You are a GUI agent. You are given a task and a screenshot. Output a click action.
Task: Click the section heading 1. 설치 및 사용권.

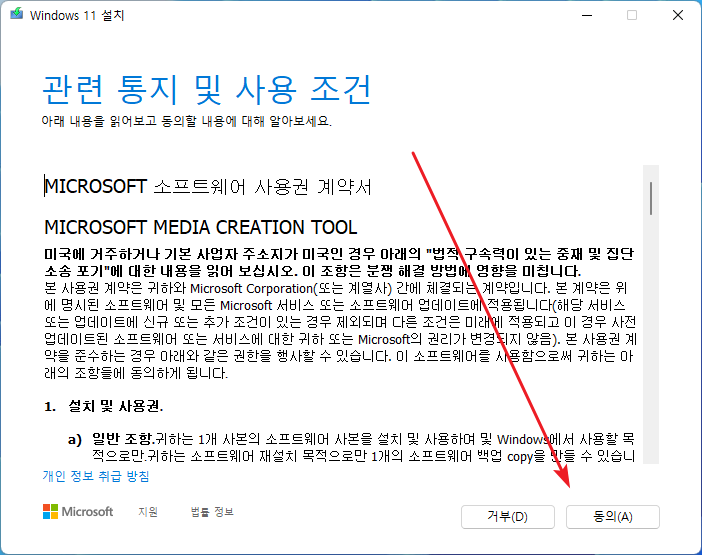103,406
